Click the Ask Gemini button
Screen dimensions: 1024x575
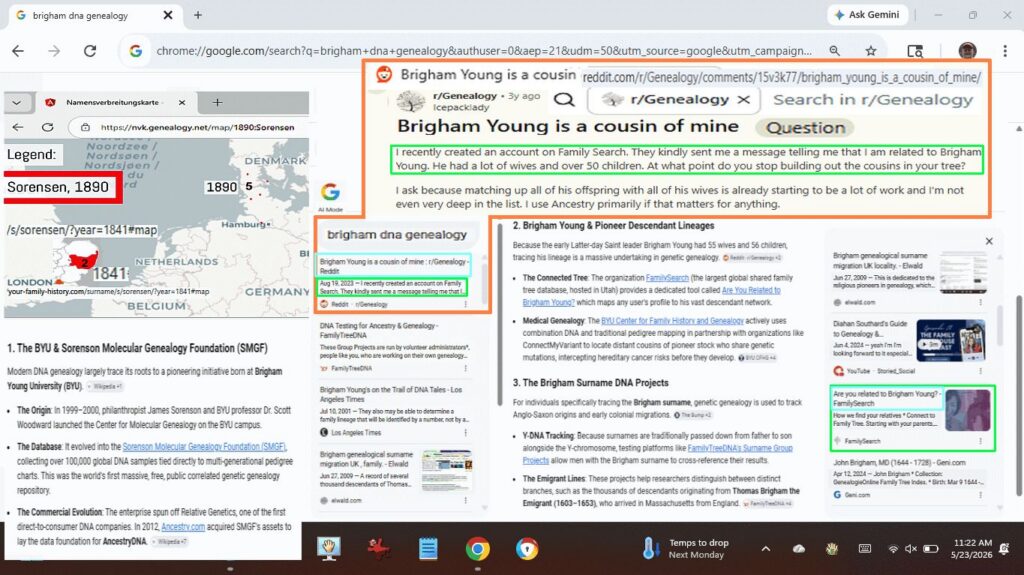pos(867,14)
